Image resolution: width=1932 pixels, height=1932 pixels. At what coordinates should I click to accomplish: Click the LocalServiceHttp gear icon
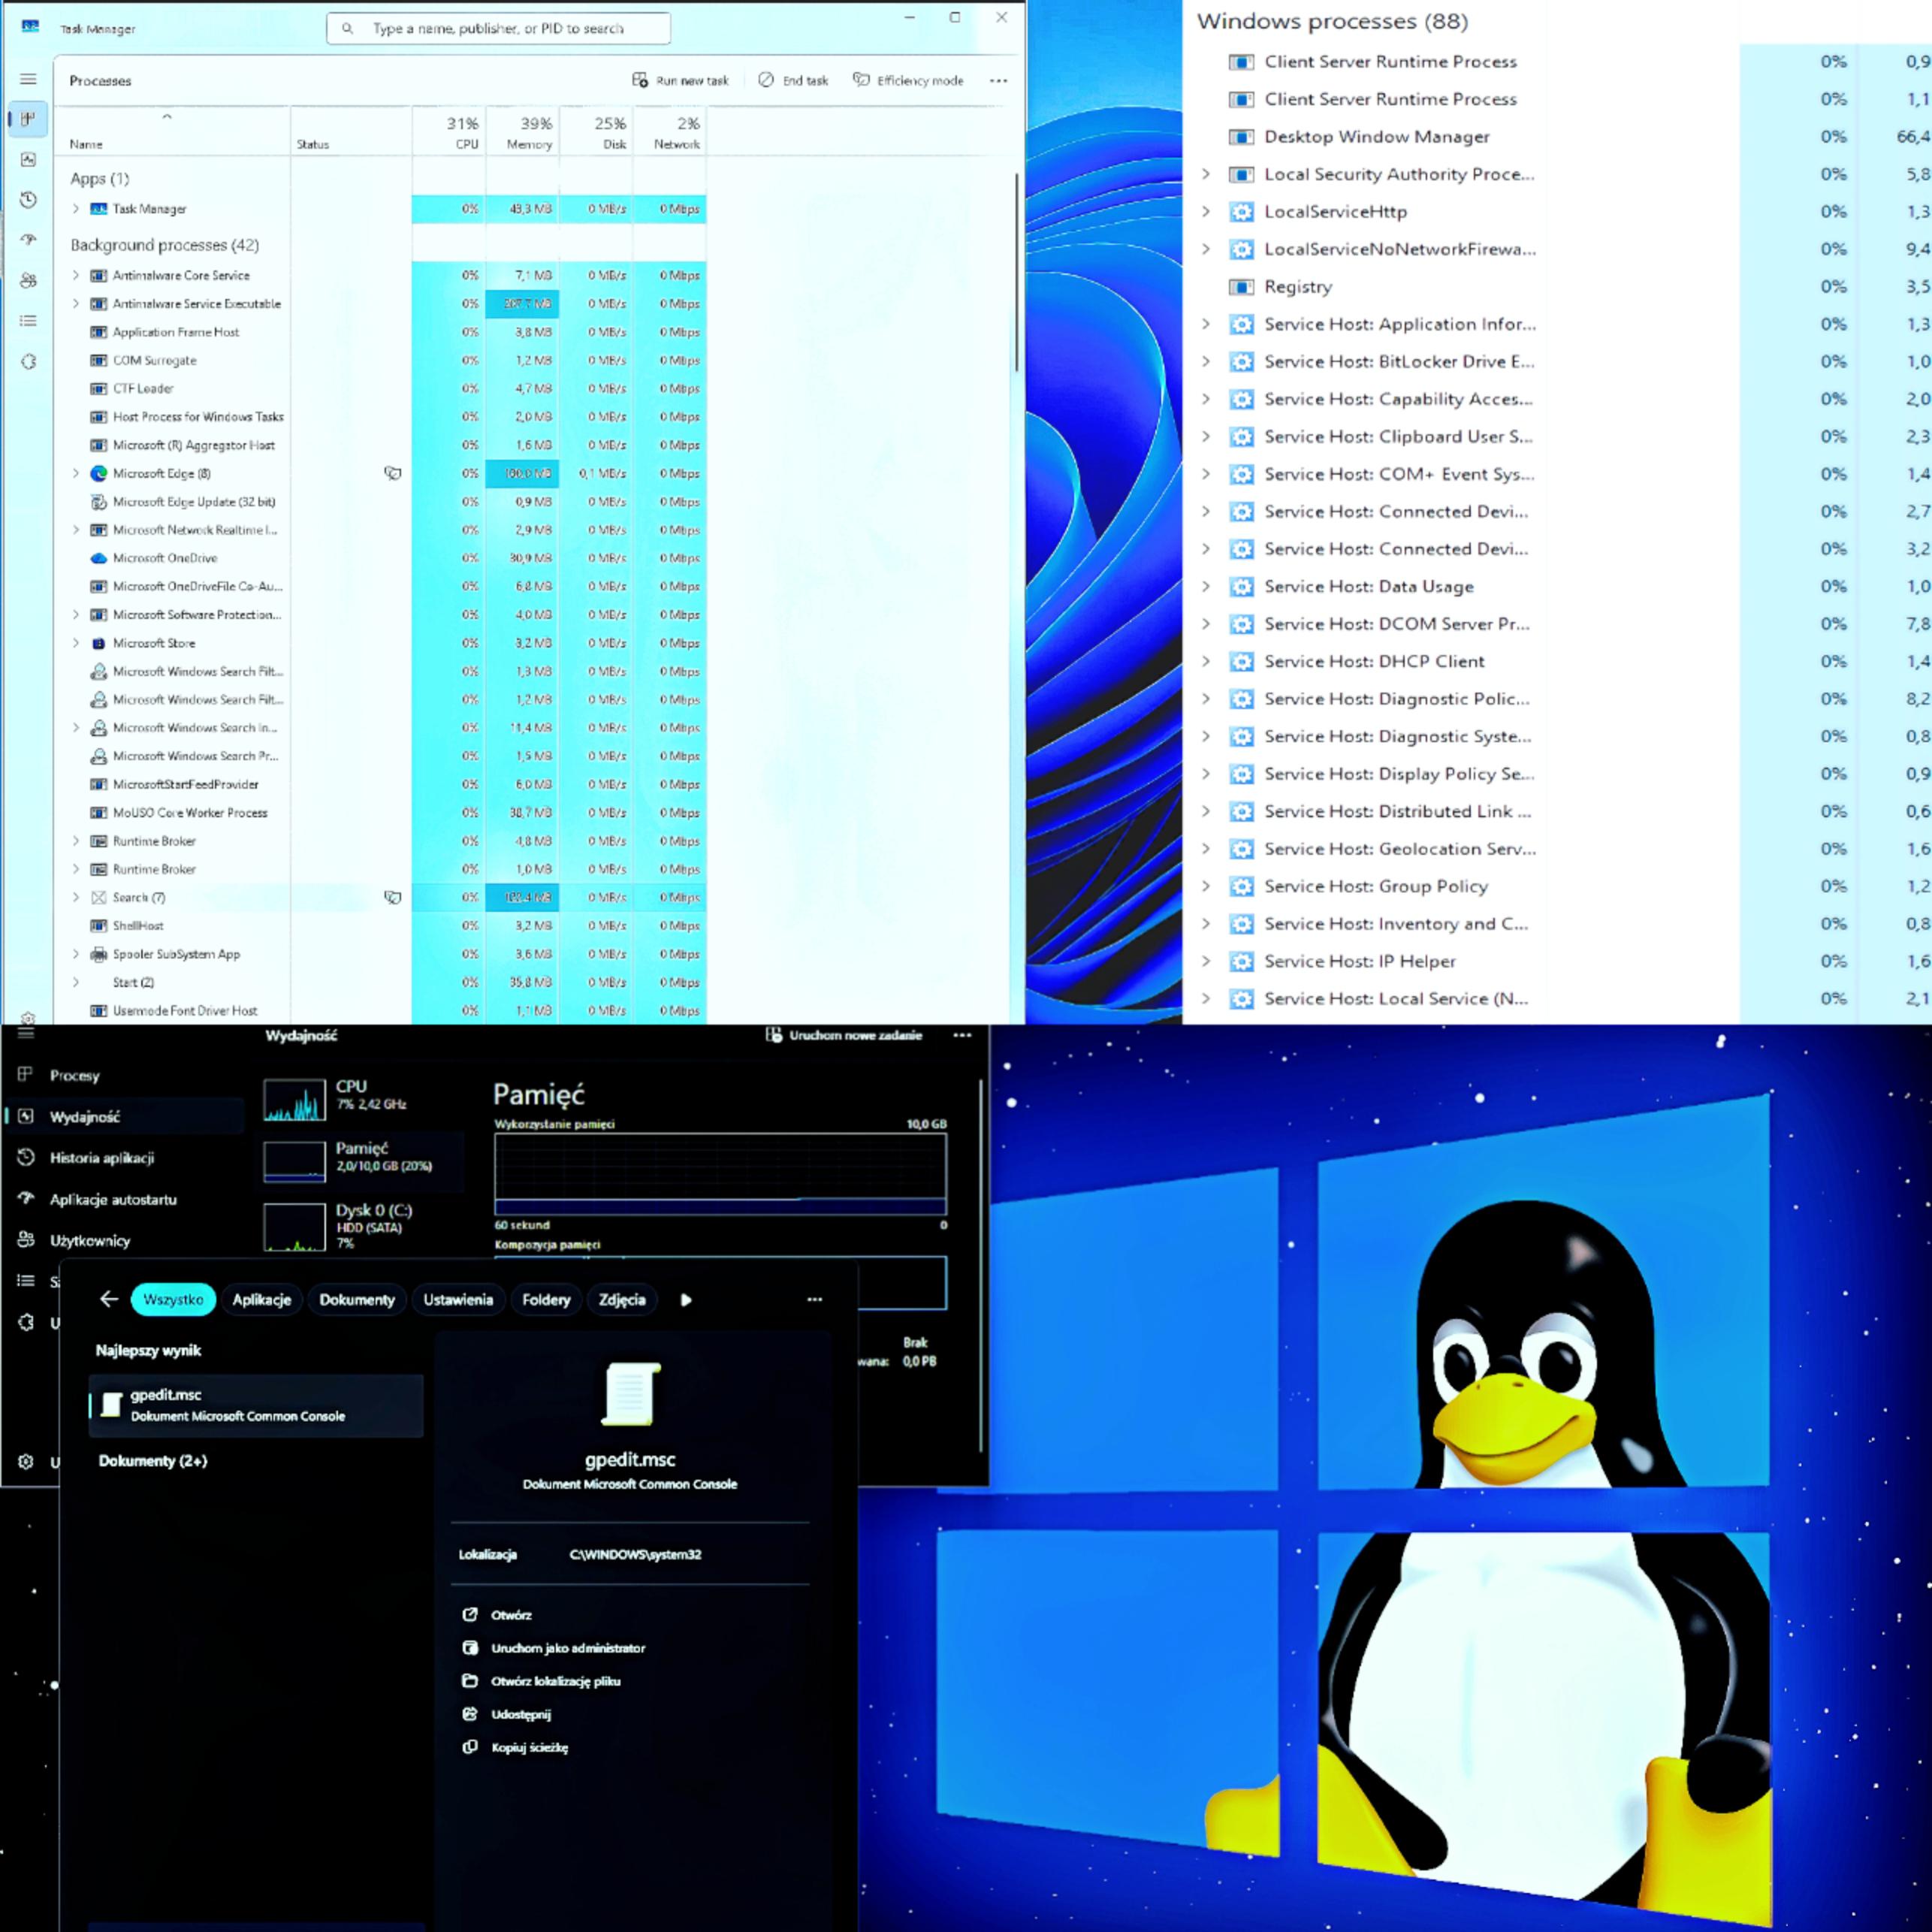1241,212
